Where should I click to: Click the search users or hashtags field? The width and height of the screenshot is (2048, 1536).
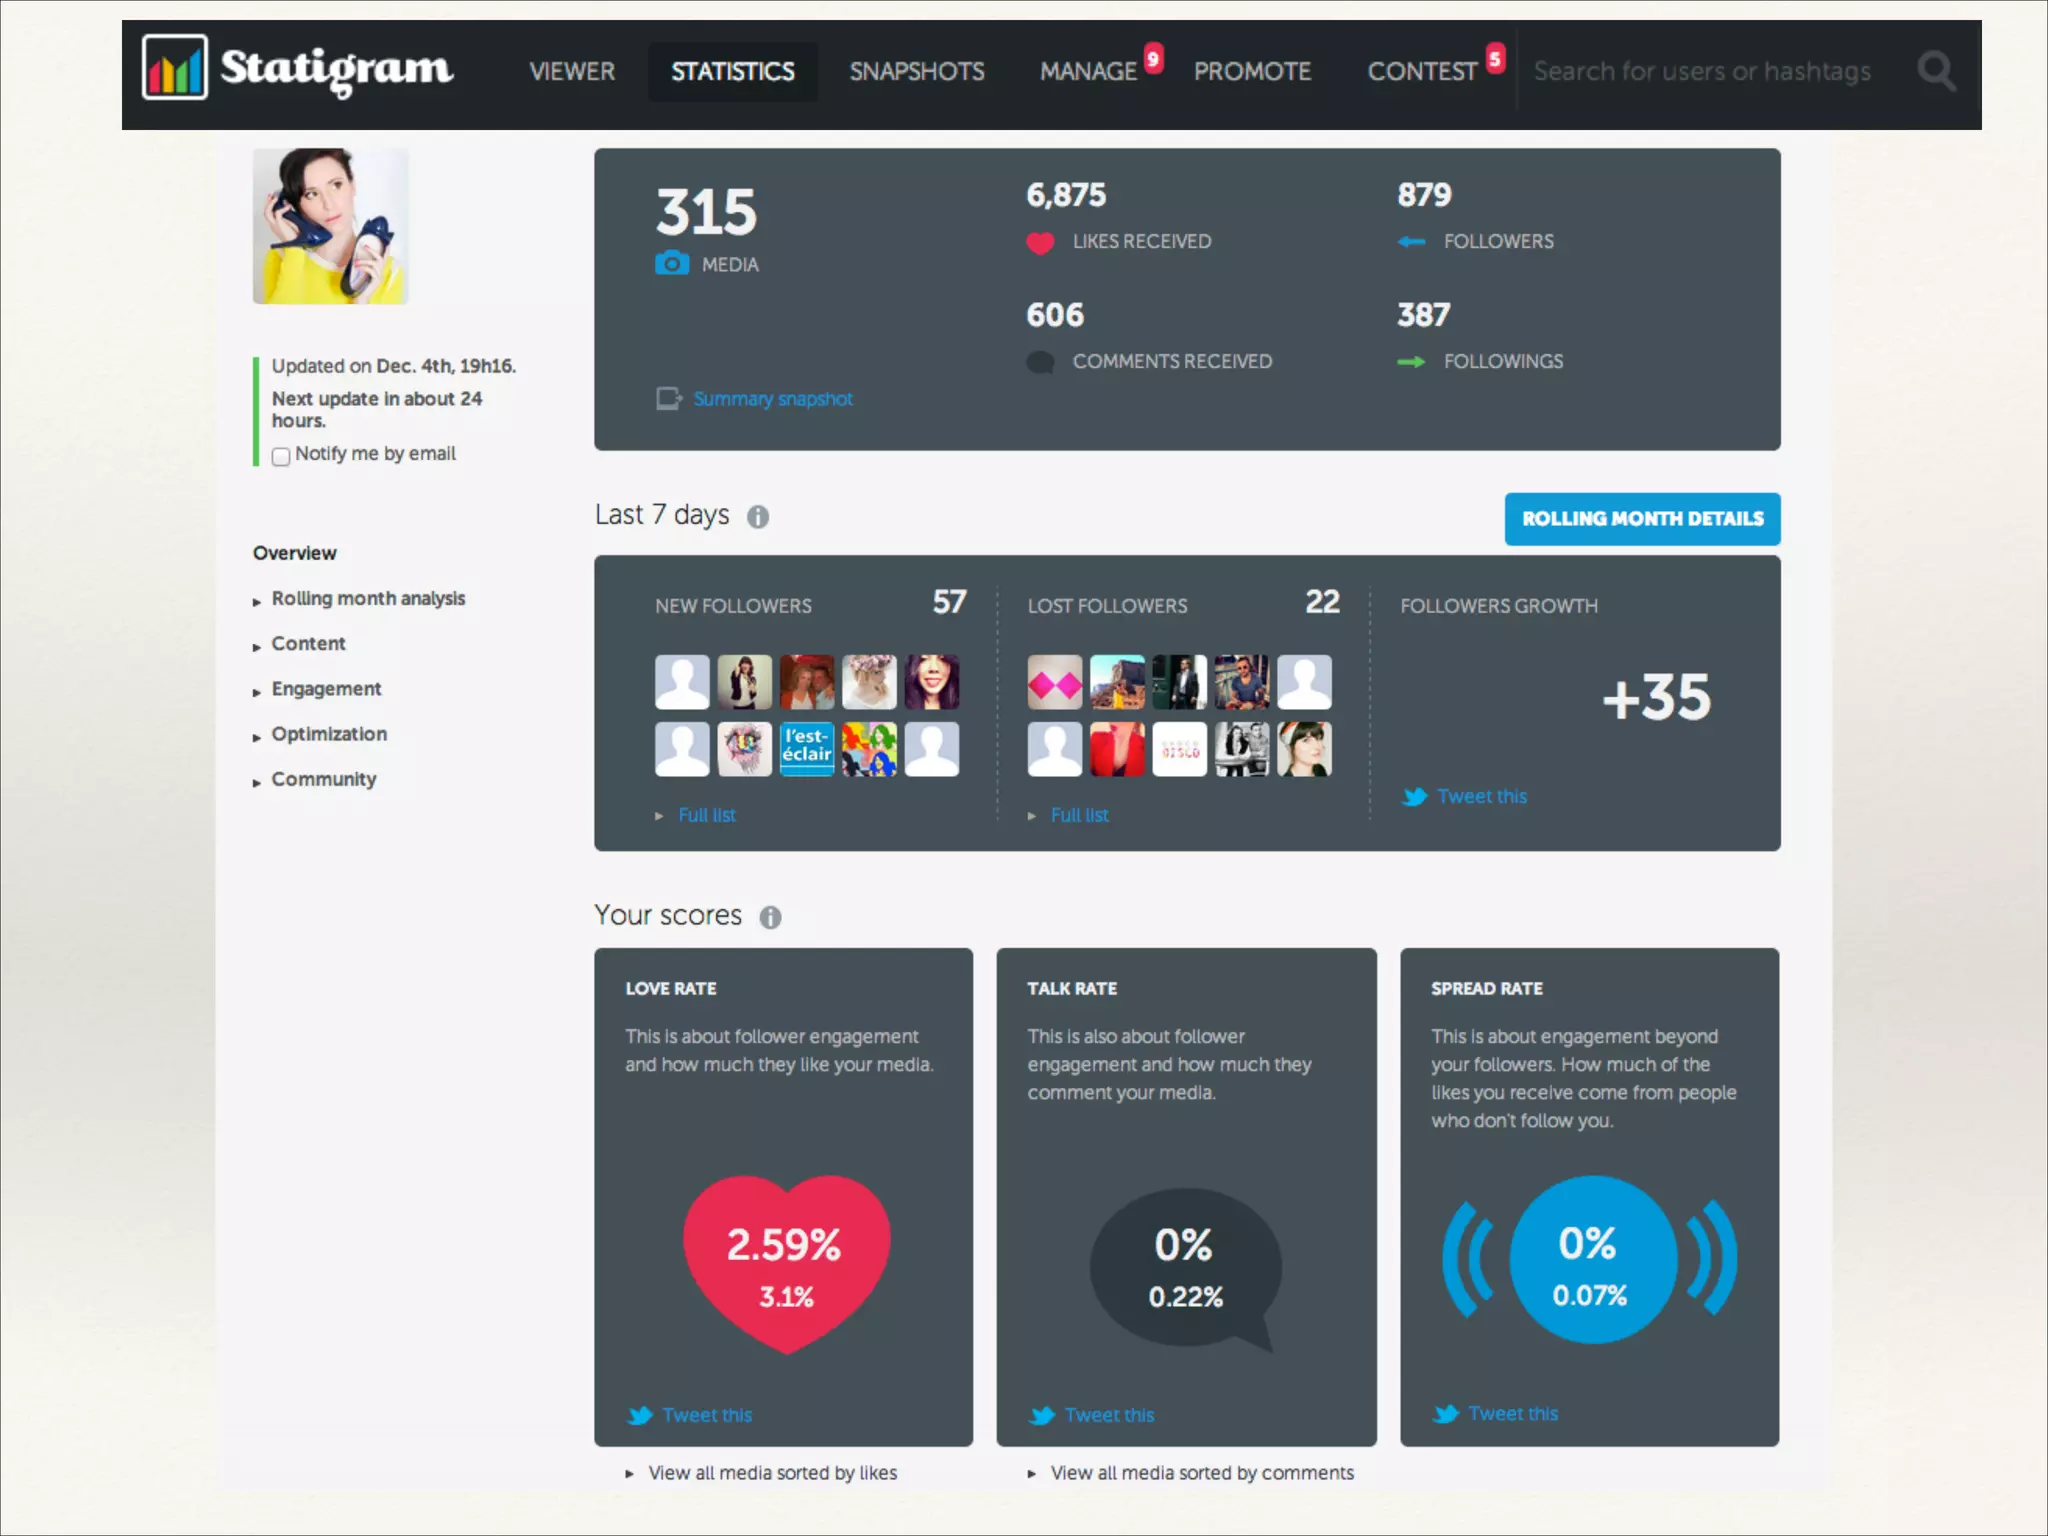[1702, 72]
